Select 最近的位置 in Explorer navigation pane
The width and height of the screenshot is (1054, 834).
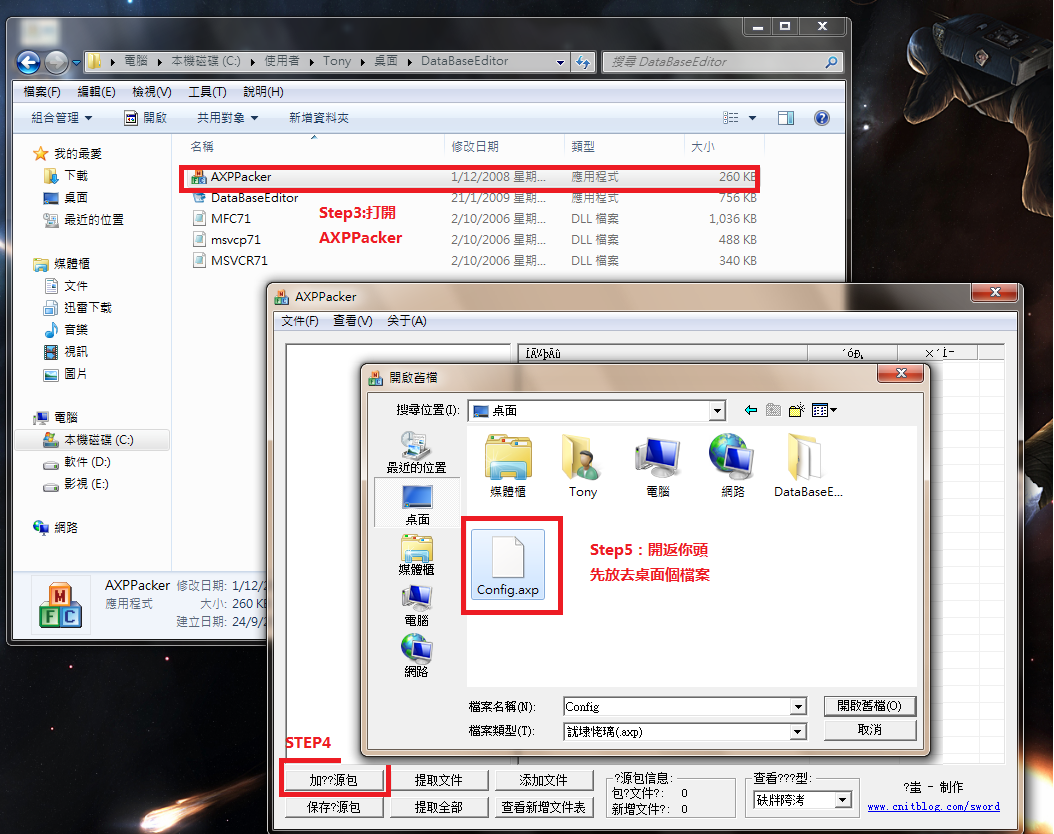tap(83, 220)
